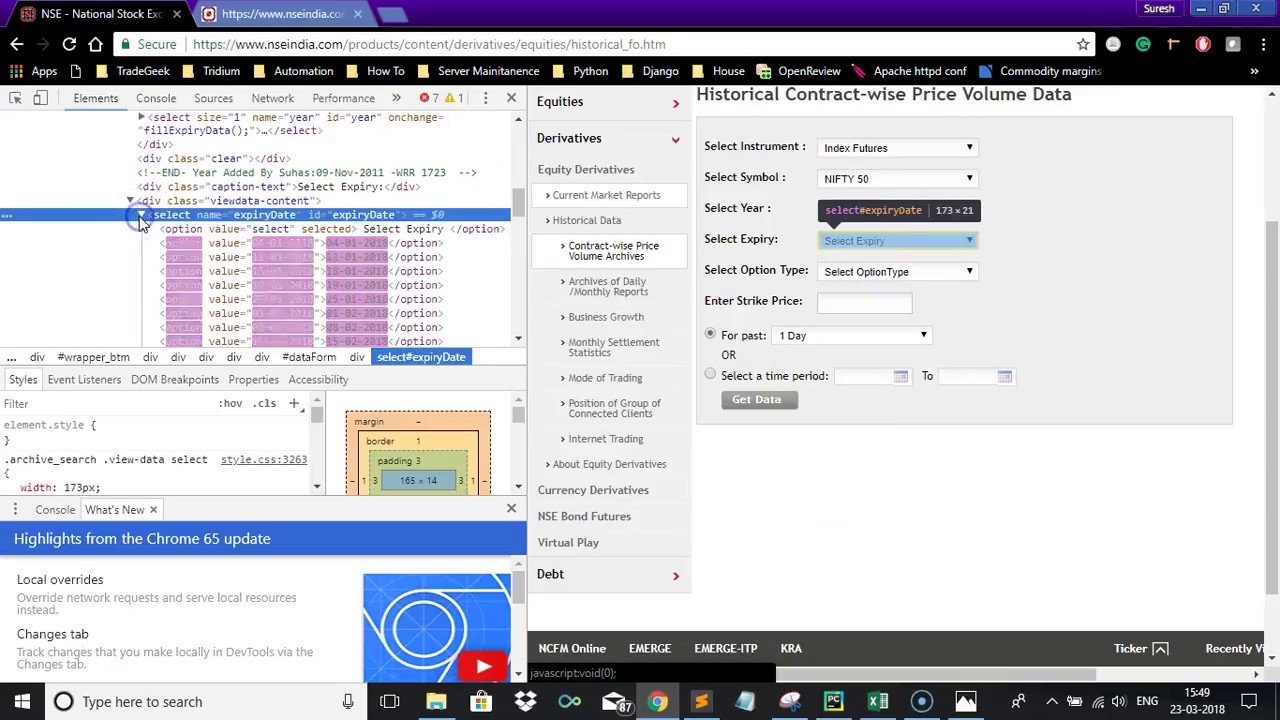Open the TradeGeek bookmark folder
Screen dimensions: 1280x720
click(x=133, y=71)
